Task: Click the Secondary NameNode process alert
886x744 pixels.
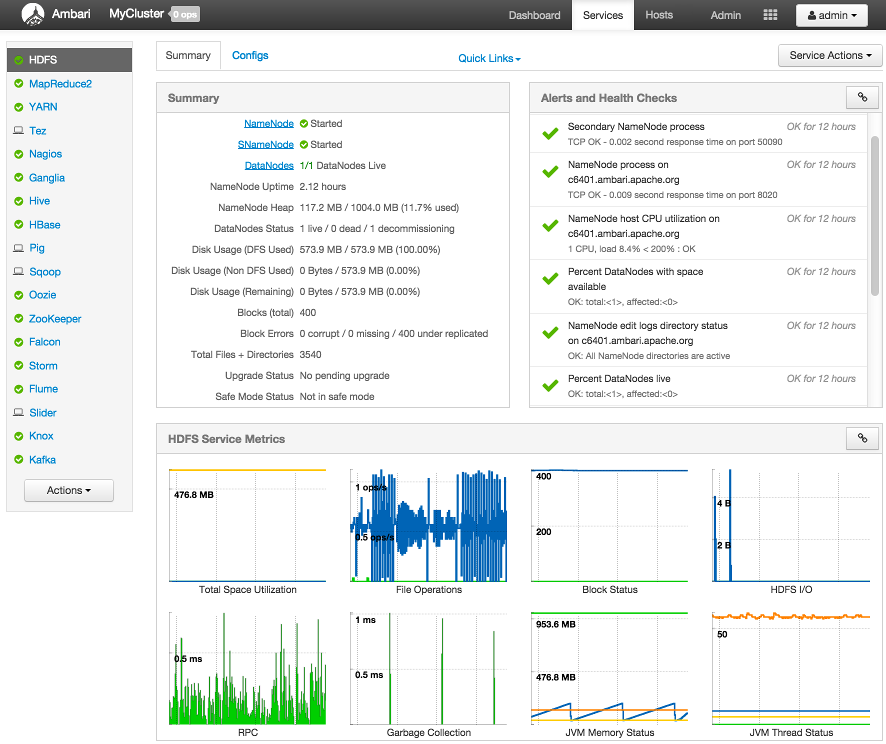Action: (x=698, y=134)
